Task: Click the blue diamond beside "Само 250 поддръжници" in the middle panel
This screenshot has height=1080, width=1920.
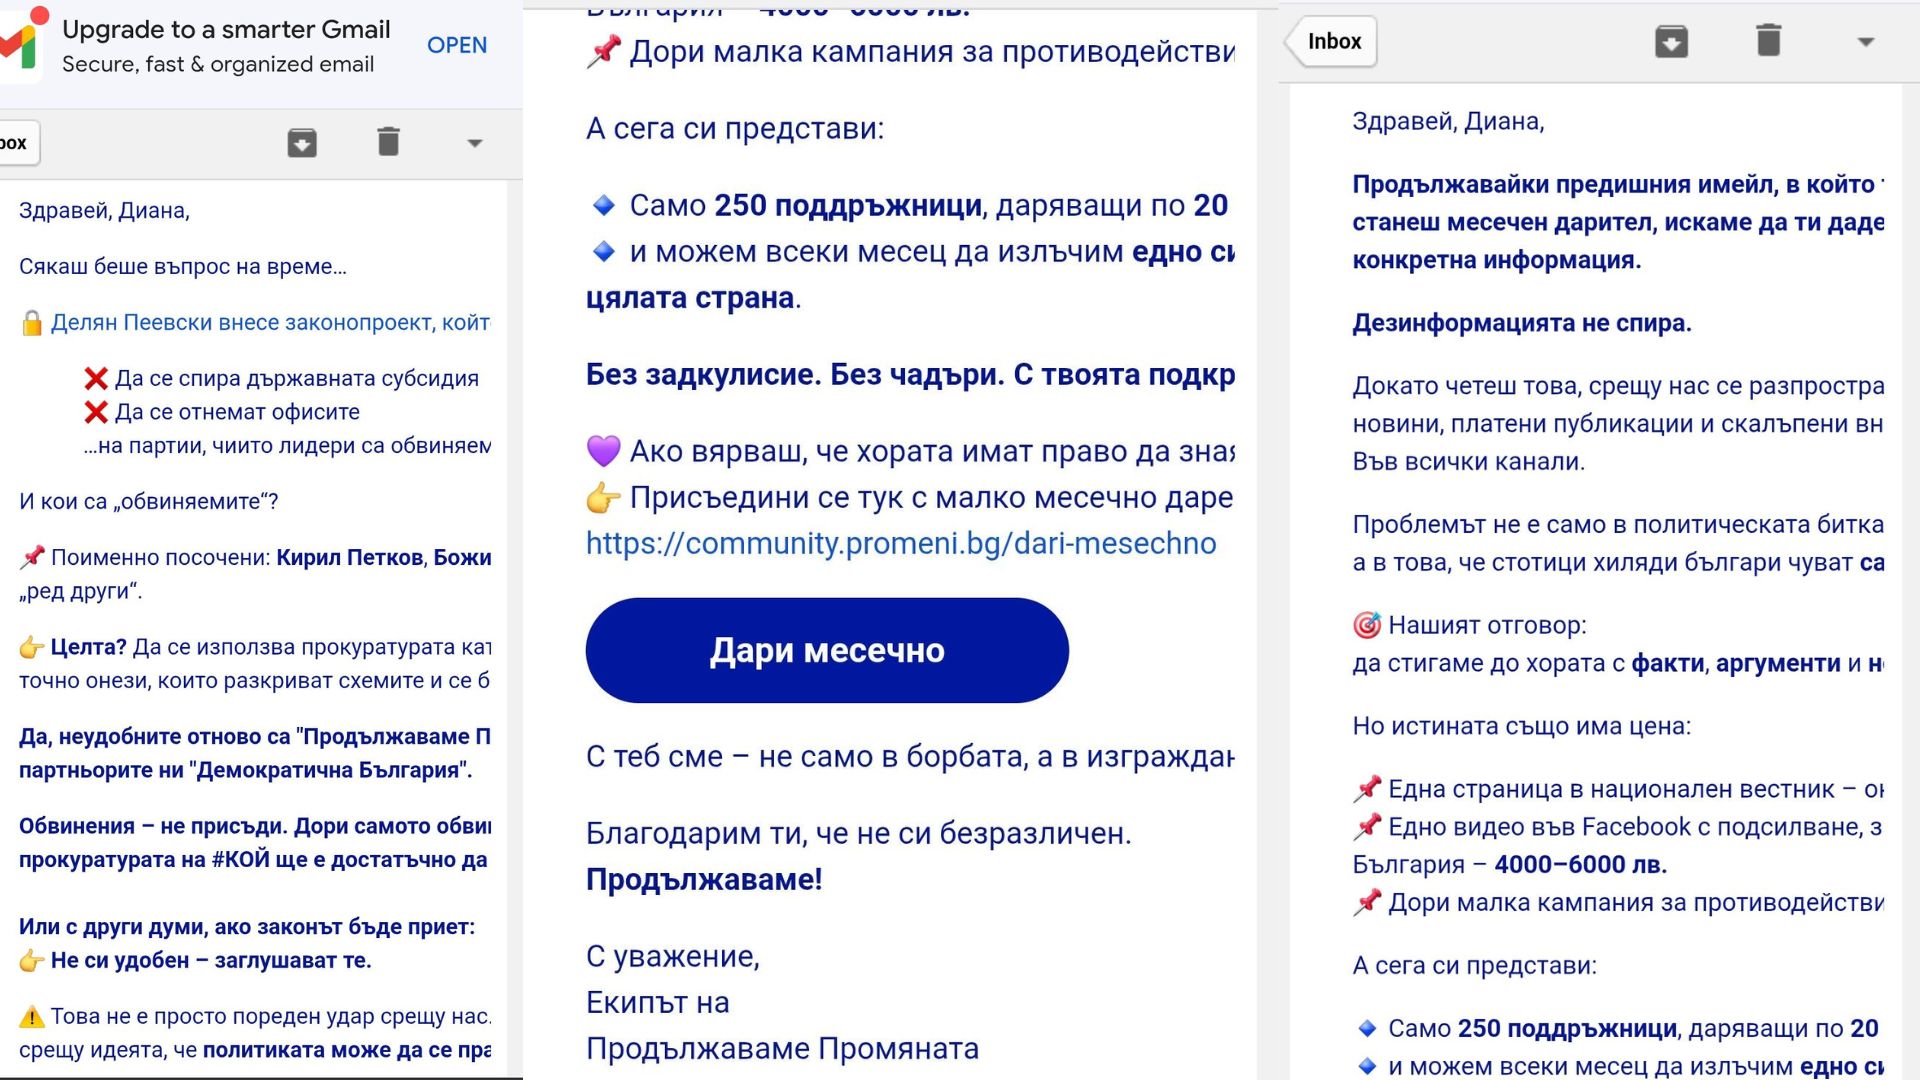Action: coord(604,205)
